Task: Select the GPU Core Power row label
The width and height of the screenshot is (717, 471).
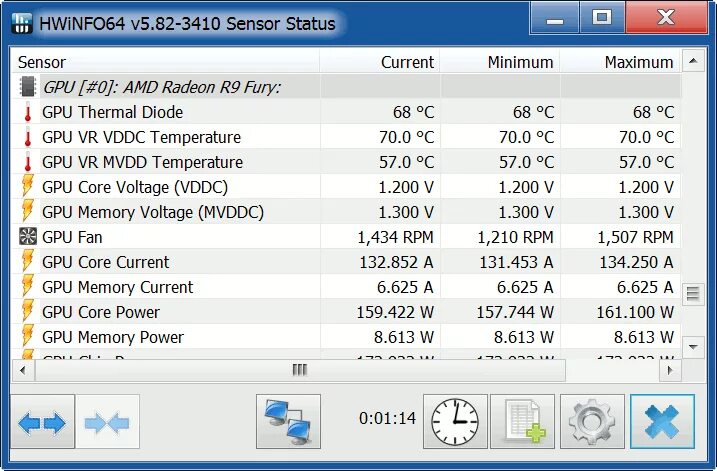Action: pyautogui.click(x=101, y=312)
